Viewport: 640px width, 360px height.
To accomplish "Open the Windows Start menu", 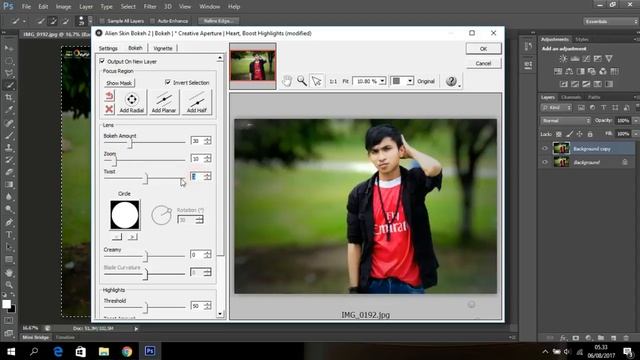I will pos(11,351).
